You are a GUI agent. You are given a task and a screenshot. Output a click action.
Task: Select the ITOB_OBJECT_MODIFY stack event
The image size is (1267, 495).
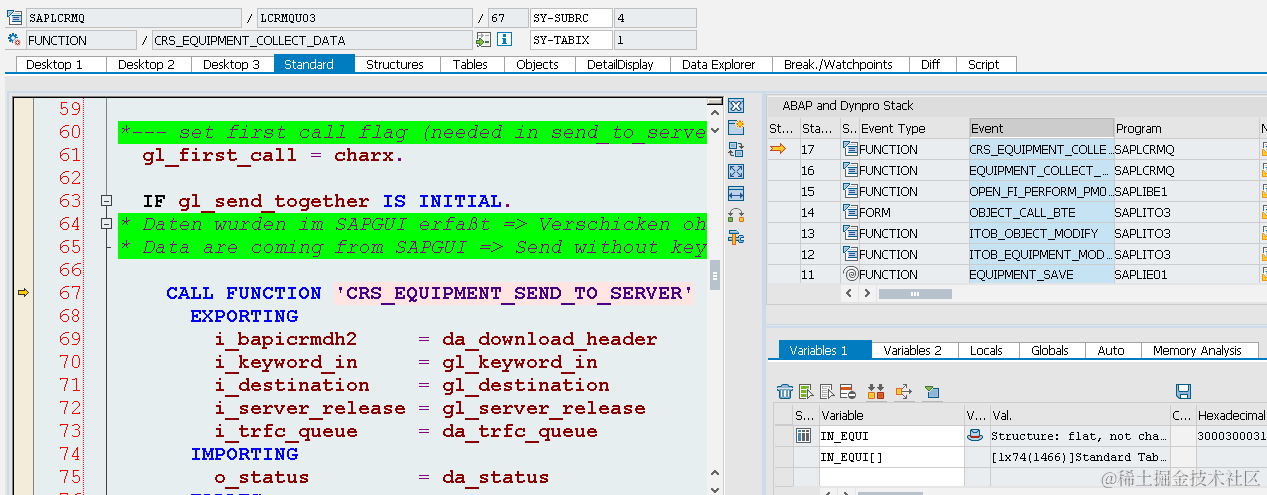[1041, 233]
